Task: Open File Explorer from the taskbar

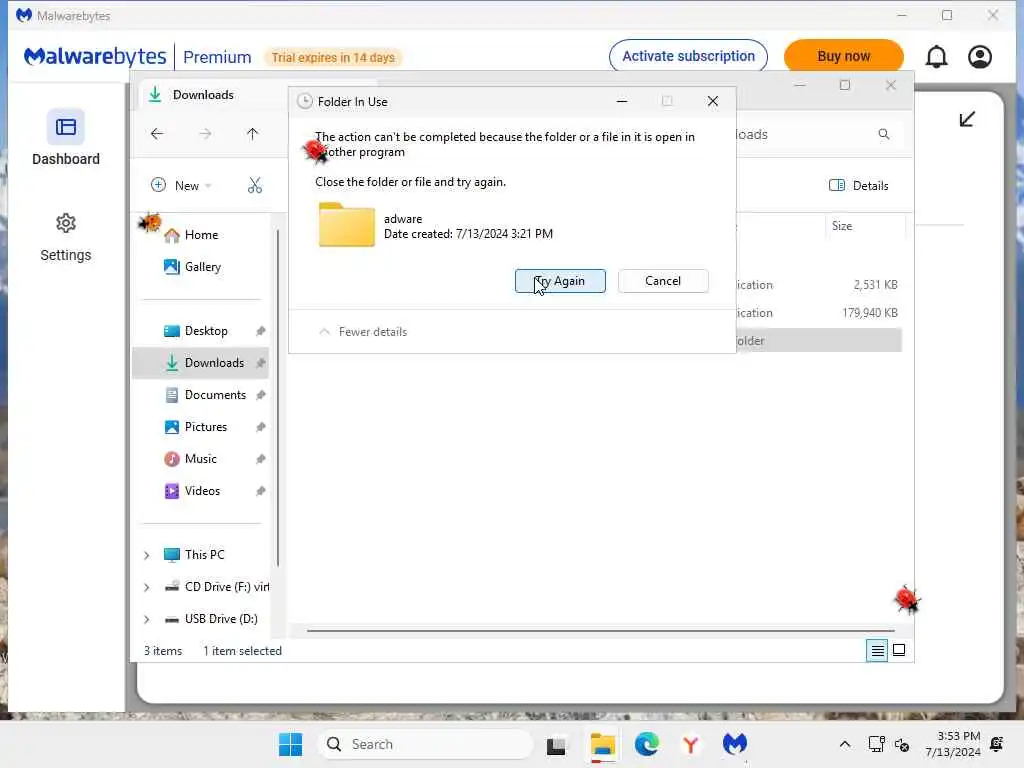Action: 603,744
